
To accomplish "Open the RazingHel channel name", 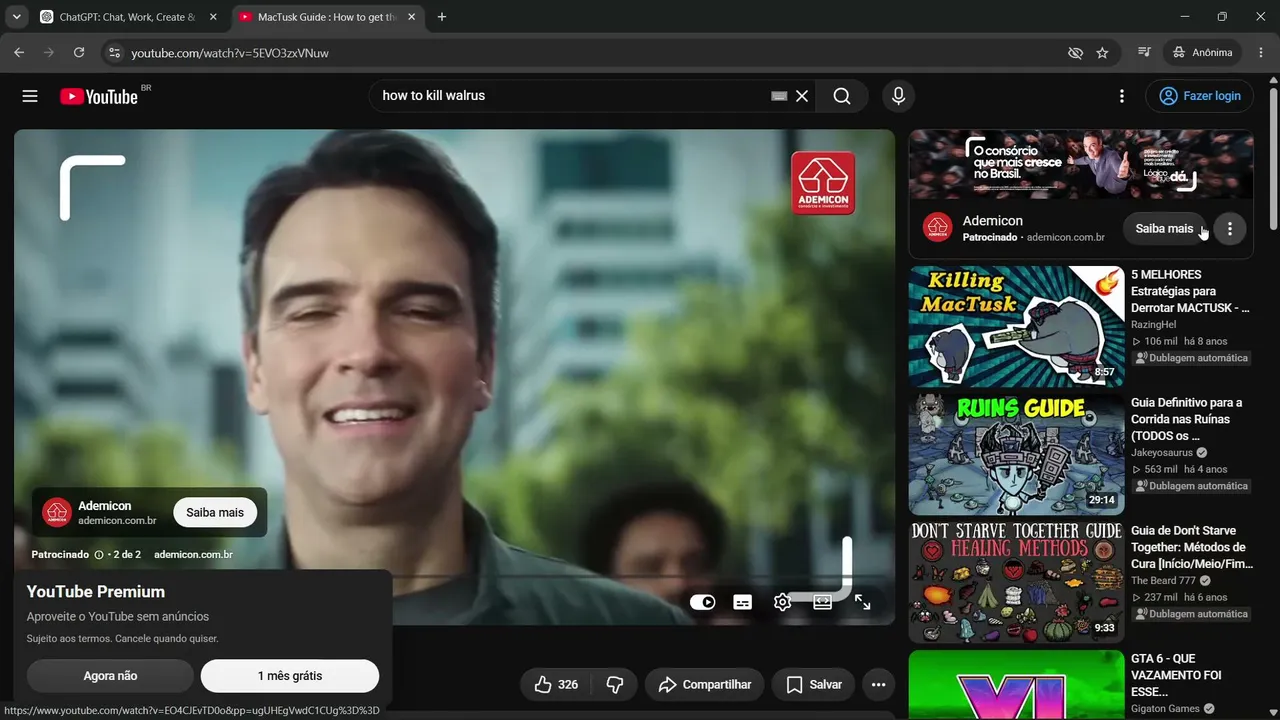I will 1153,325.
